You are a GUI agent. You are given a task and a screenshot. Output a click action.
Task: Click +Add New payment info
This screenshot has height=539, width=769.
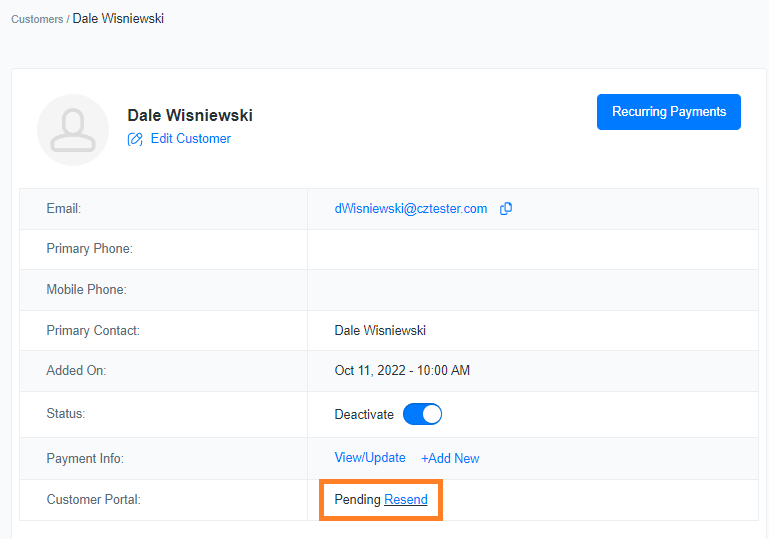coord(450,458)
